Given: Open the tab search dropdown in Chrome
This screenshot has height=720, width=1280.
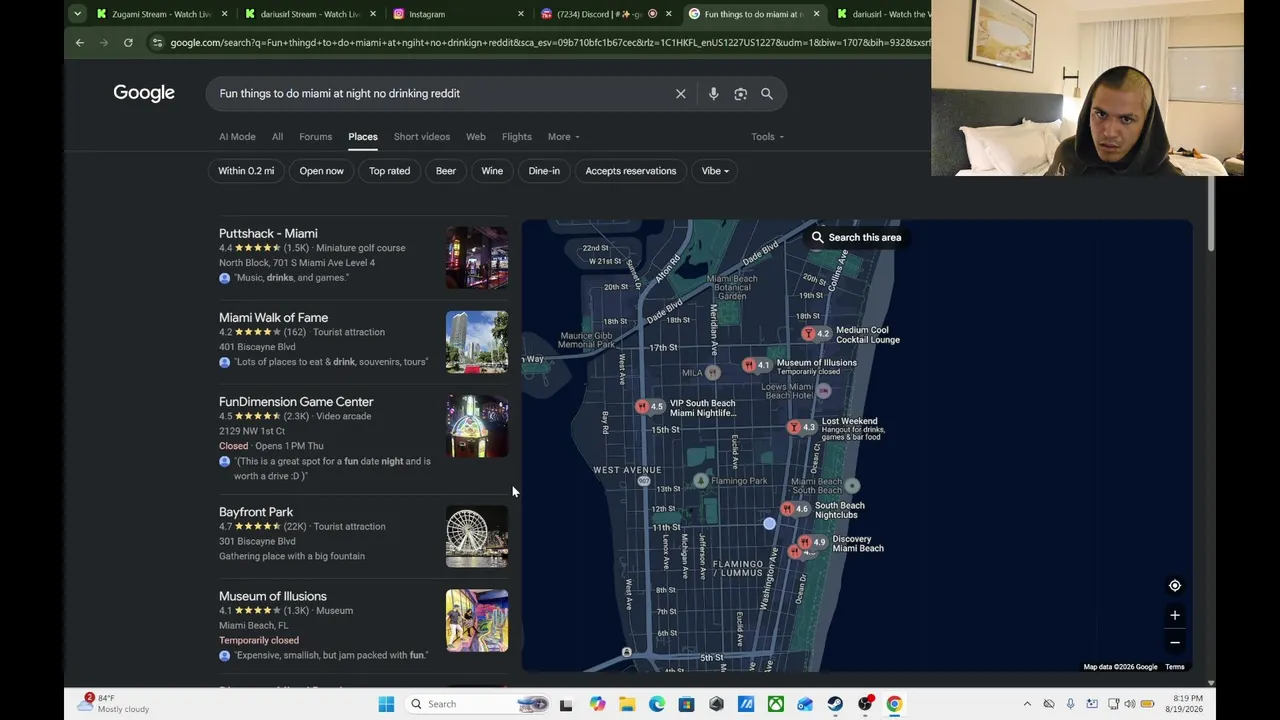Looking at the screenshot, I should (x=77, y=14).
